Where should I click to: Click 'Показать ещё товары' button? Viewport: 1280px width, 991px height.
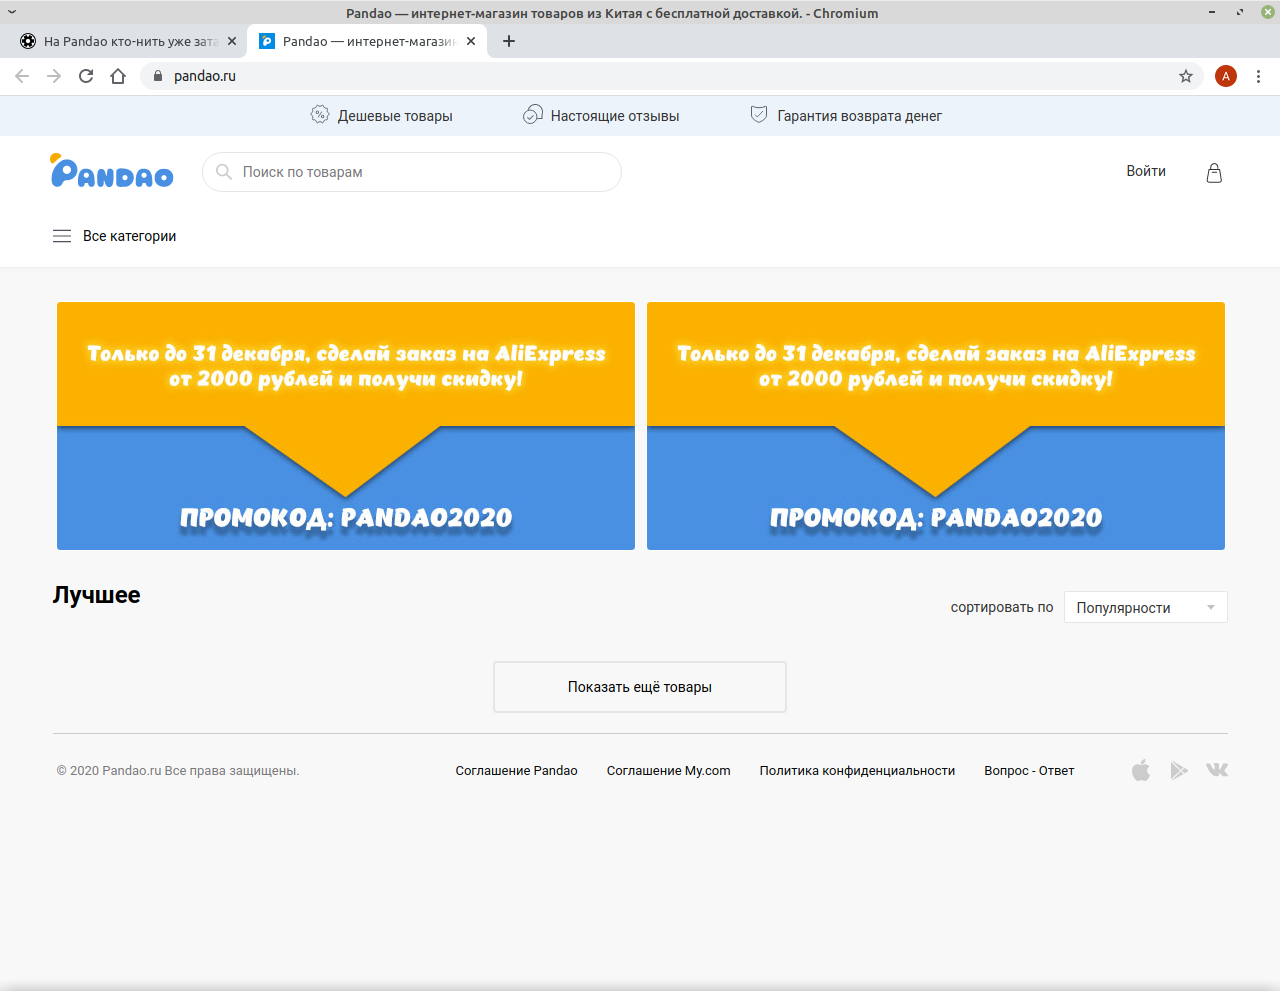[640, 687]
